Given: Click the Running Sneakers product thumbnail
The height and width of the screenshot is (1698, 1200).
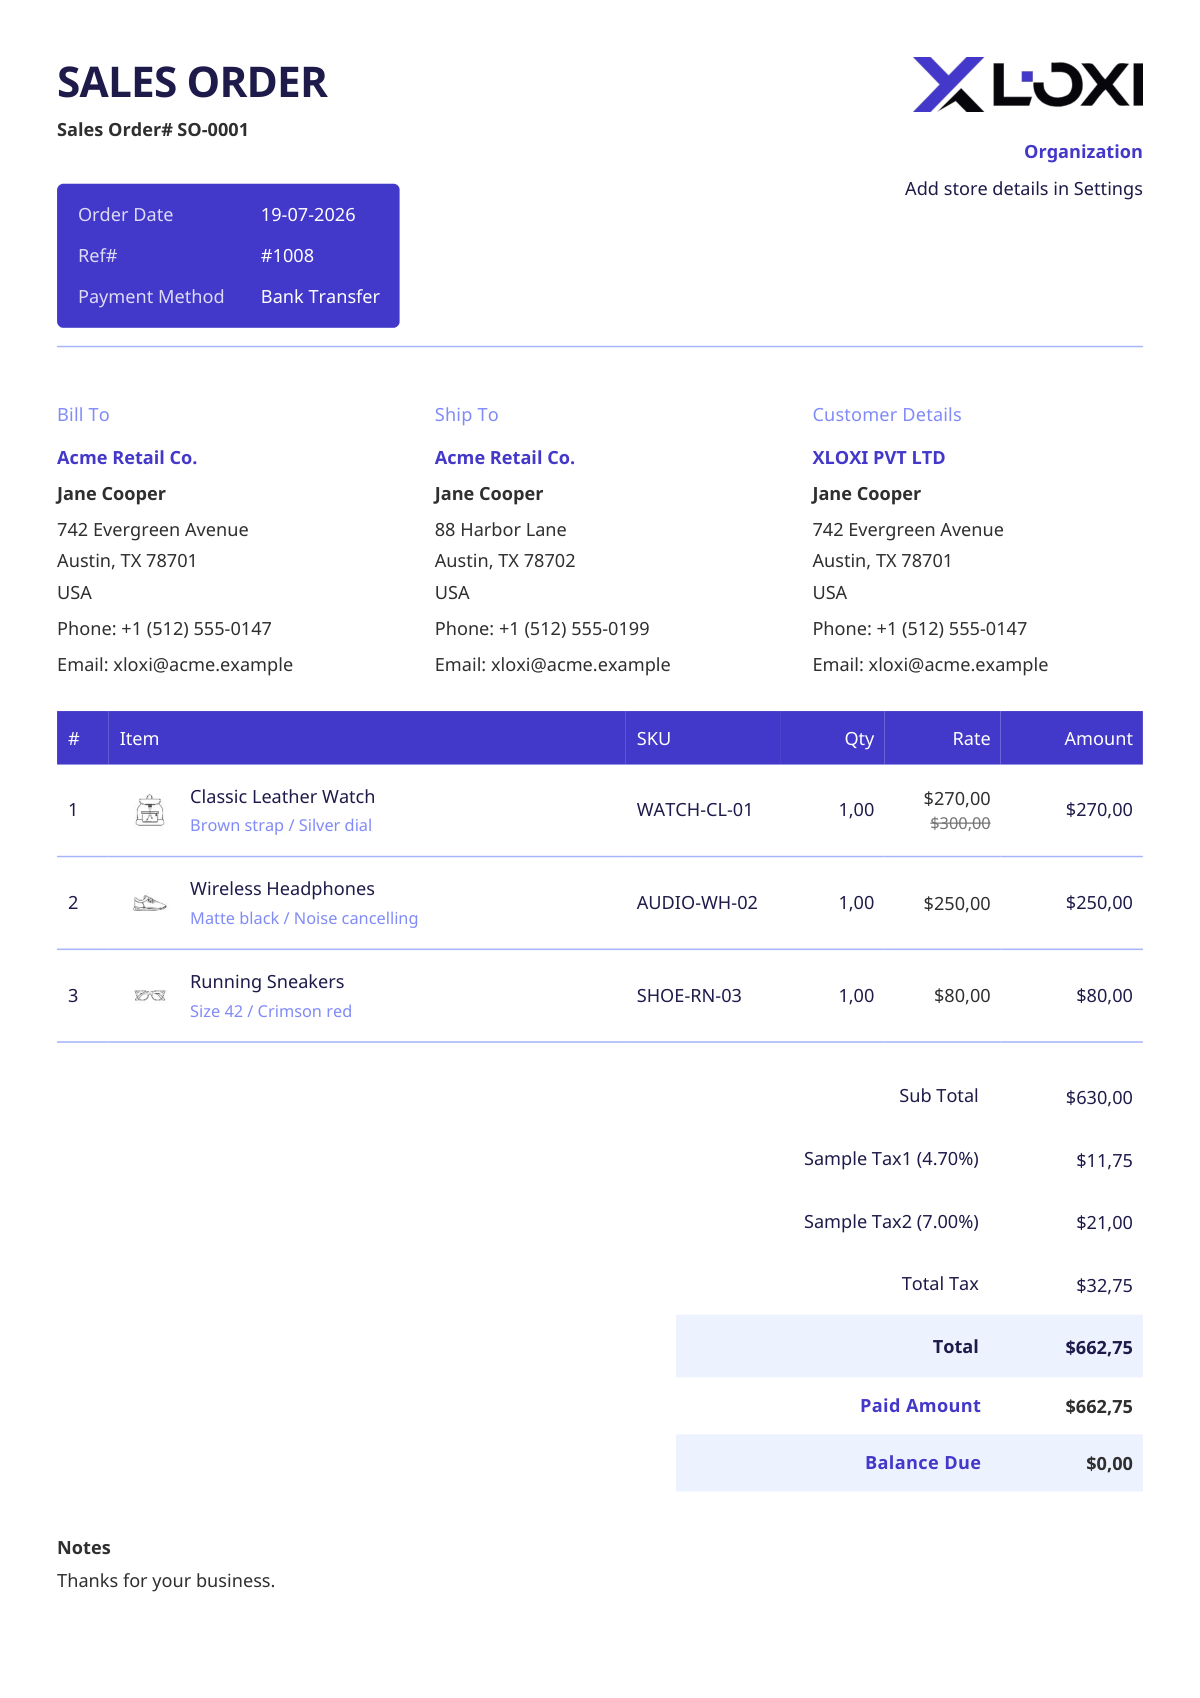Looking at the screenshot, I should [x=150, y=995].
